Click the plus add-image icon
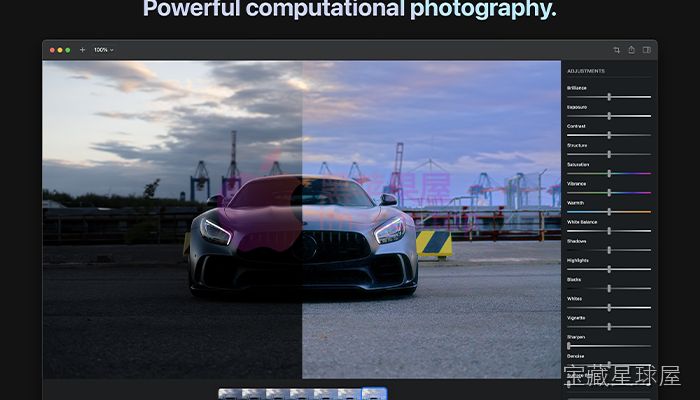This screenshot has width=700, height=400. 82,50
